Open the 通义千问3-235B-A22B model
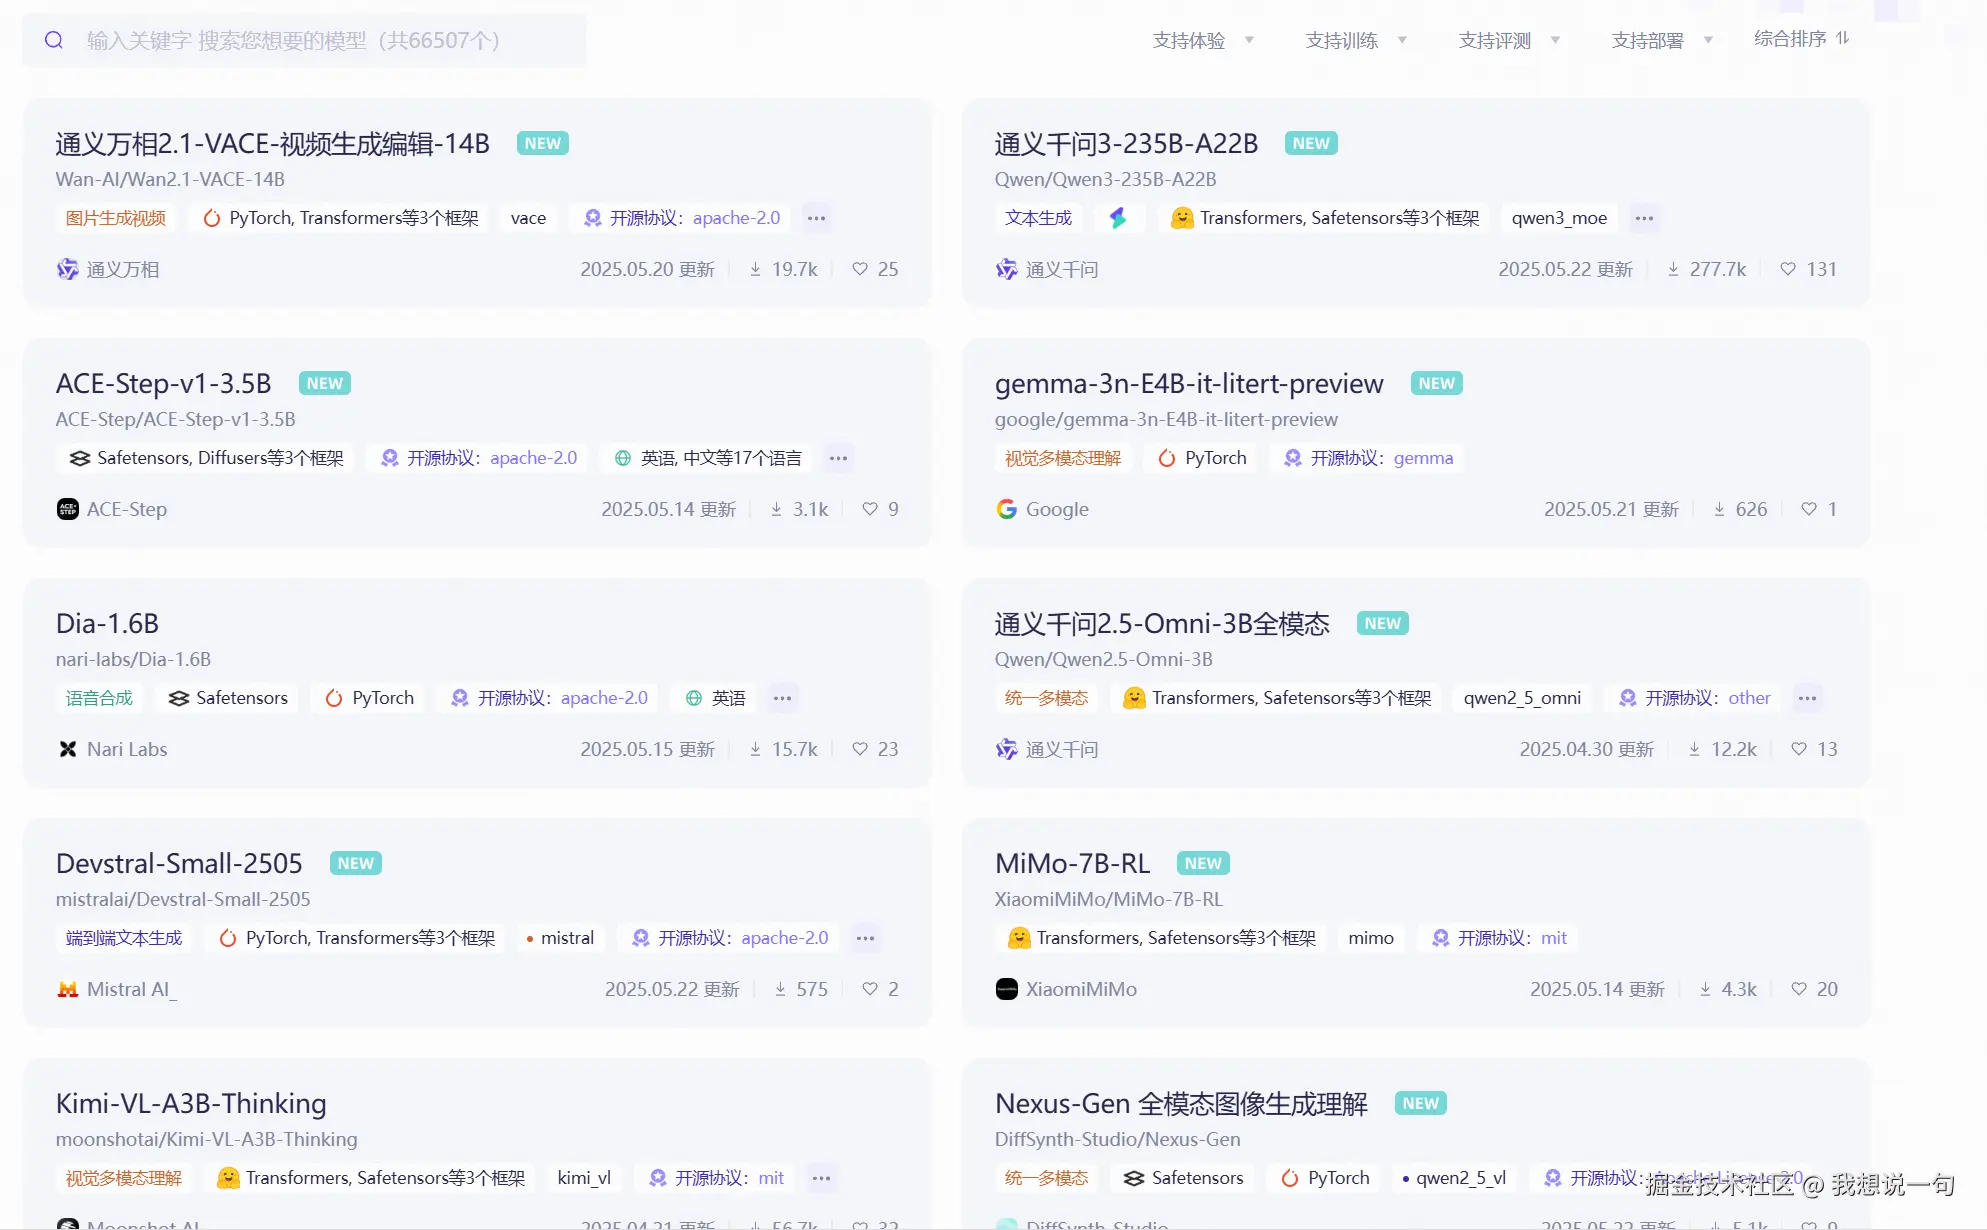 pyautogui.click(x=1126, y=144)
